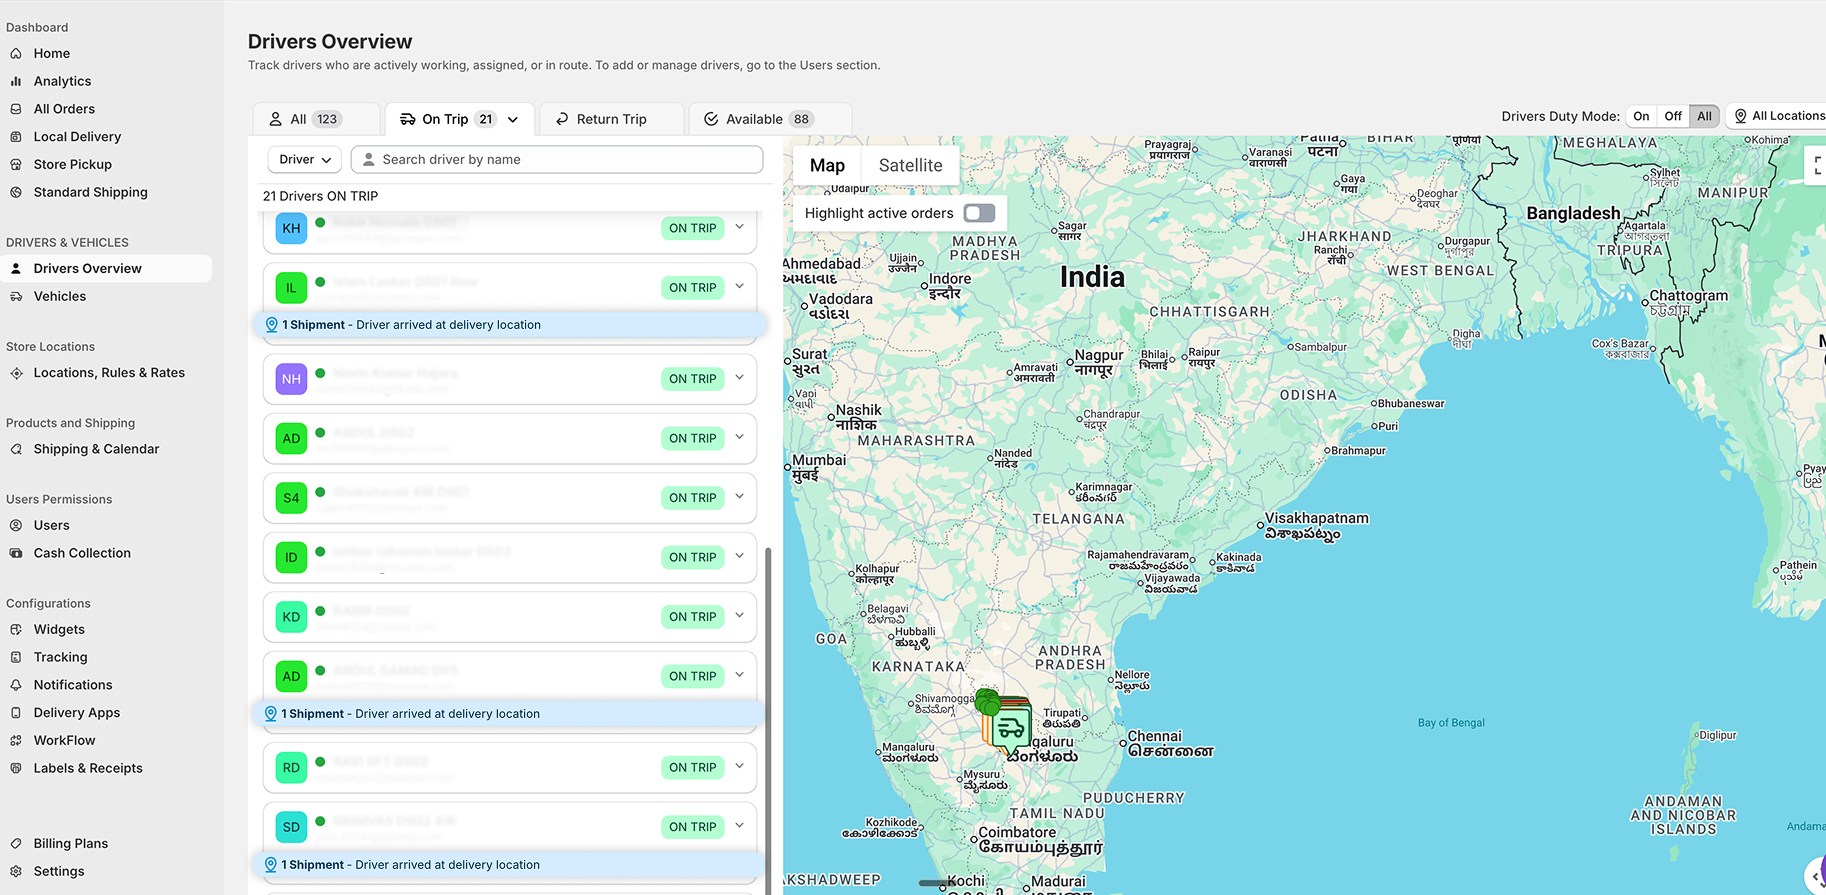1826x895 pixels.
Task: Switch map to Map view
Action: point(827,165)
